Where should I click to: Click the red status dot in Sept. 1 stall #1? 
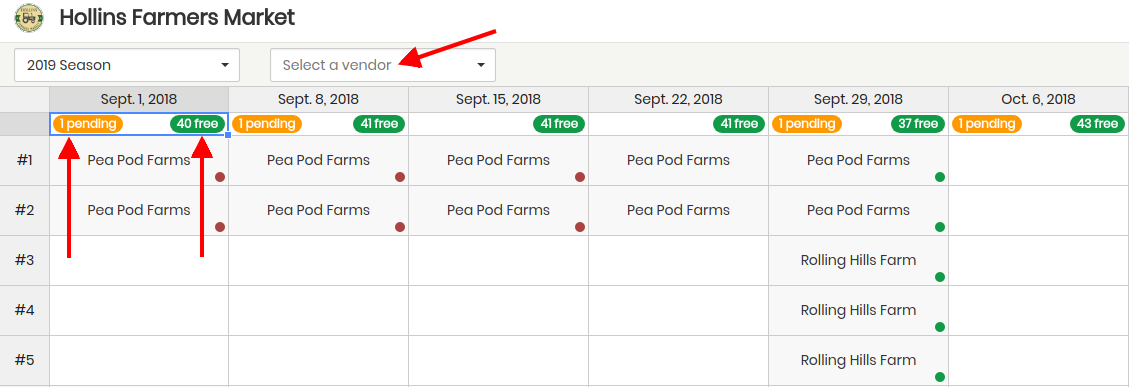click(x=220, y=177)
